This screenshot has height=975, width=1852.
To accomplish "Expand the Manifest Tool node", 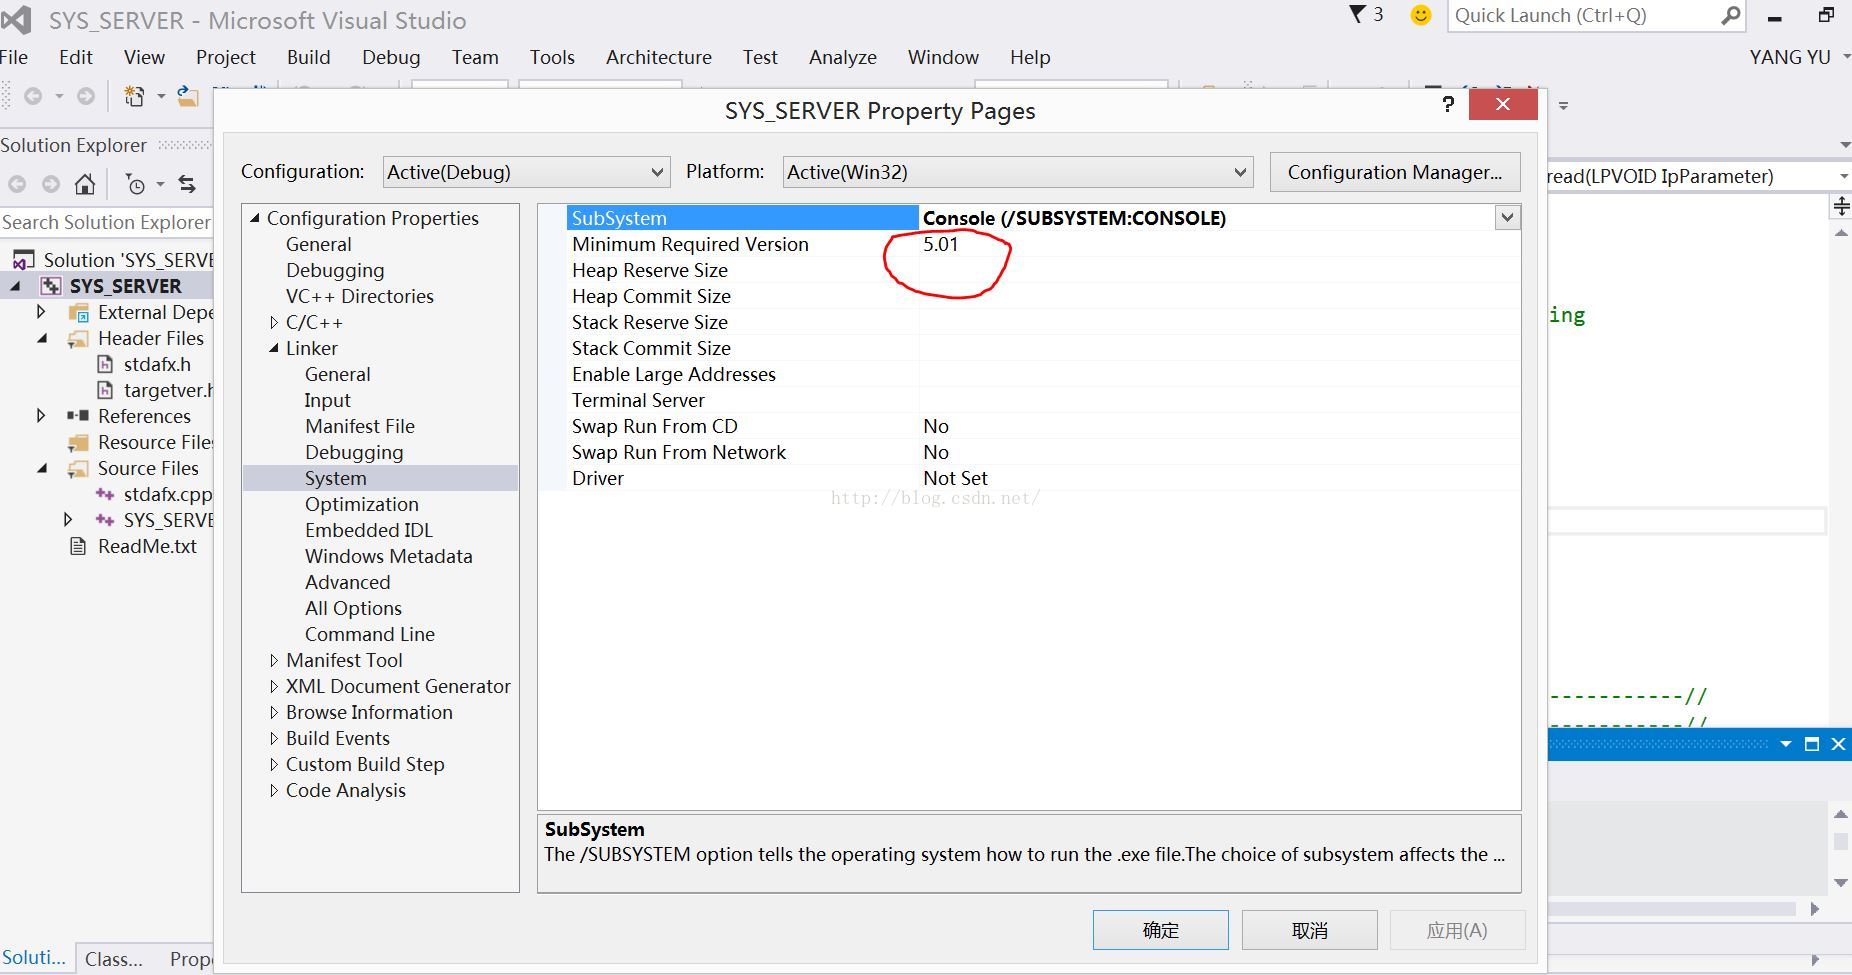I will pos(274,660).
